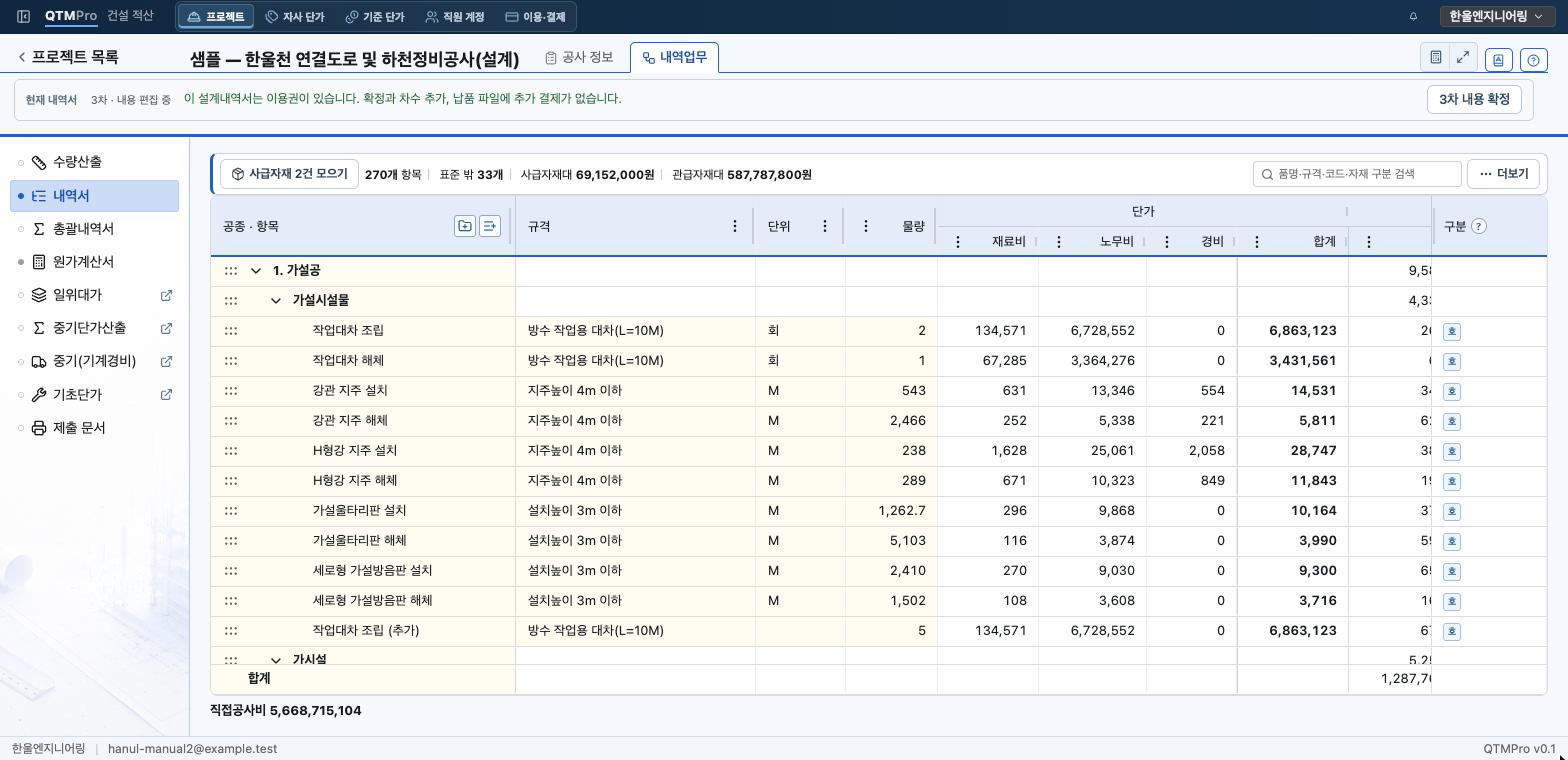The height and width of the screenshot is (760, 1568).
Task: Open 원가계산서 in the sidebar
Action: 95,262
